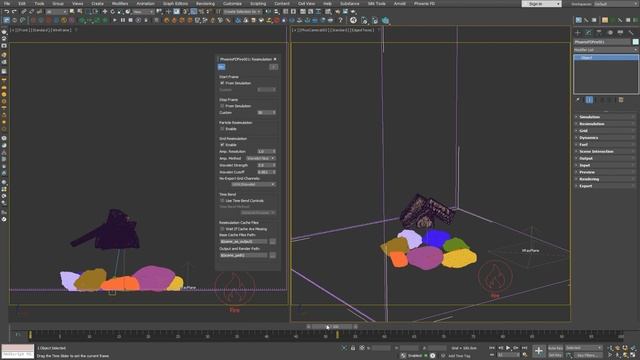Close the Resimulation floating panel
Image resolution: width=640 pixels, height=360 pixels.
(275, 59)
